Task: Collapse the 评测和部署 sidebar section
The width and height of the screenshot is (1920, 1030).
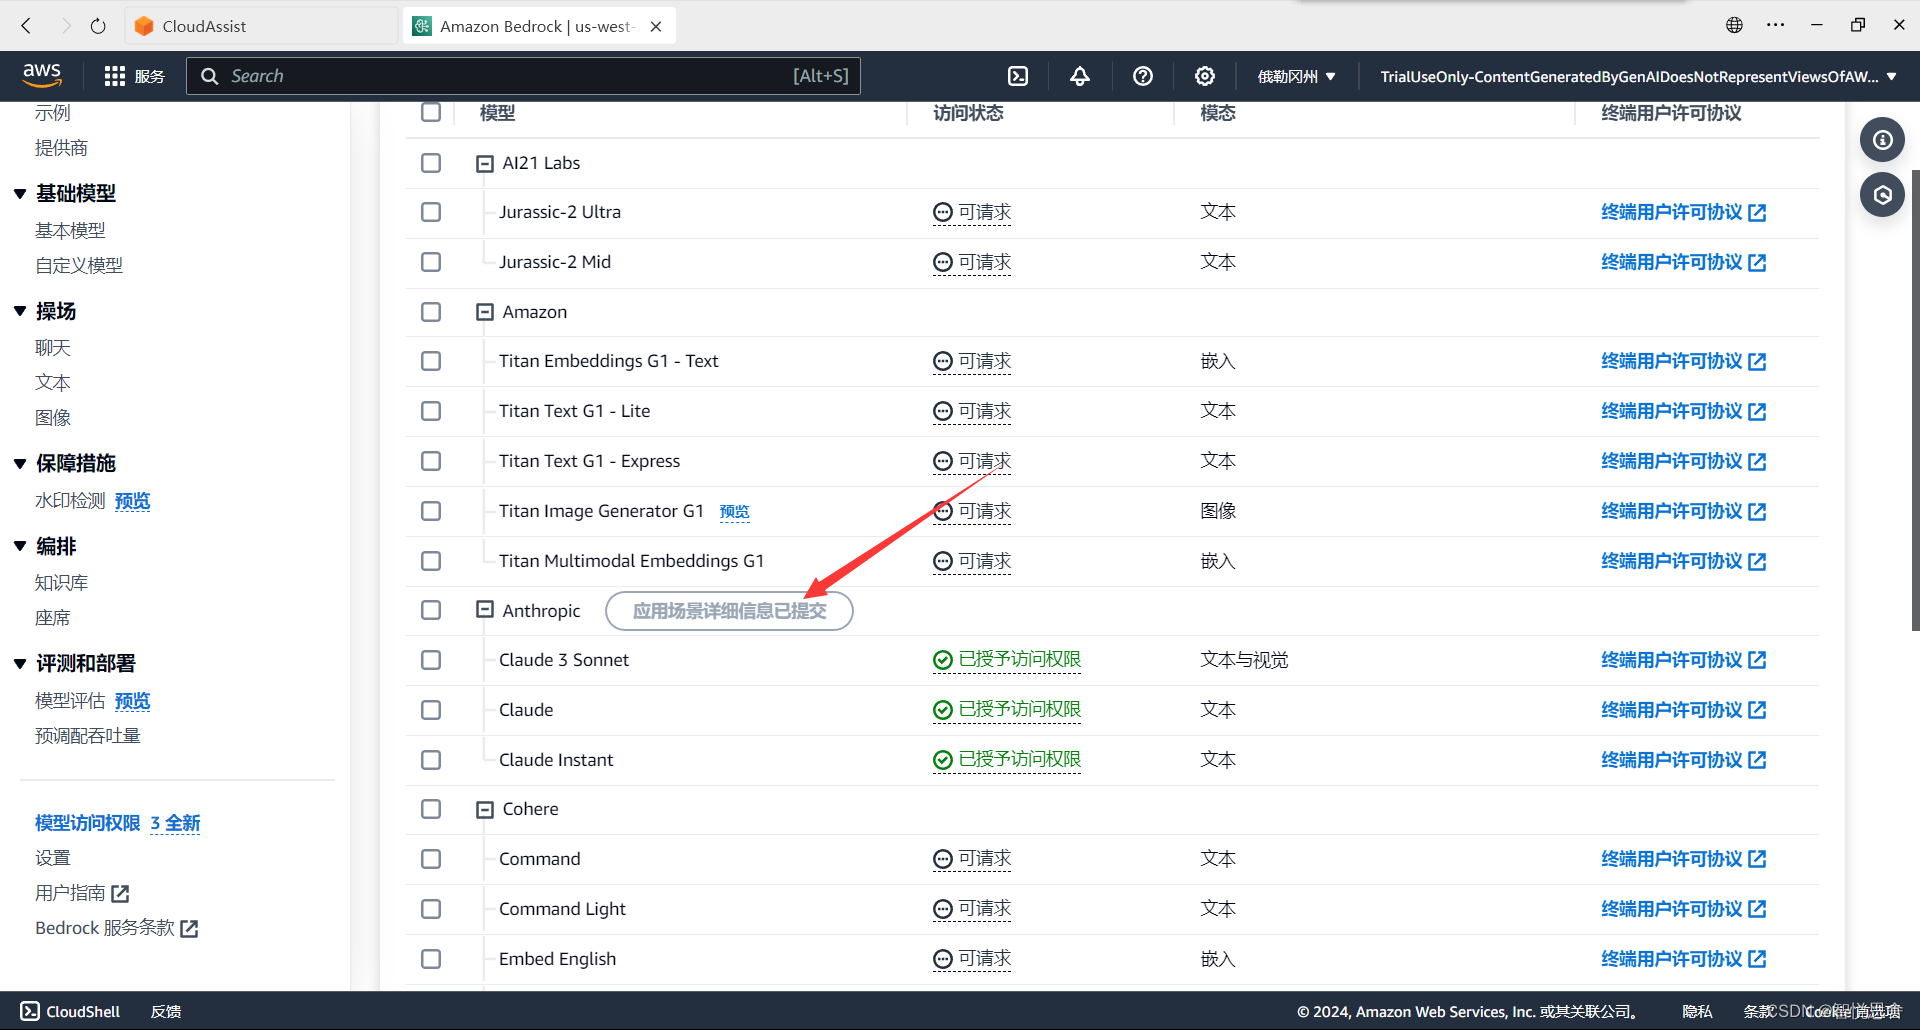Action: (x=20, y=664)
